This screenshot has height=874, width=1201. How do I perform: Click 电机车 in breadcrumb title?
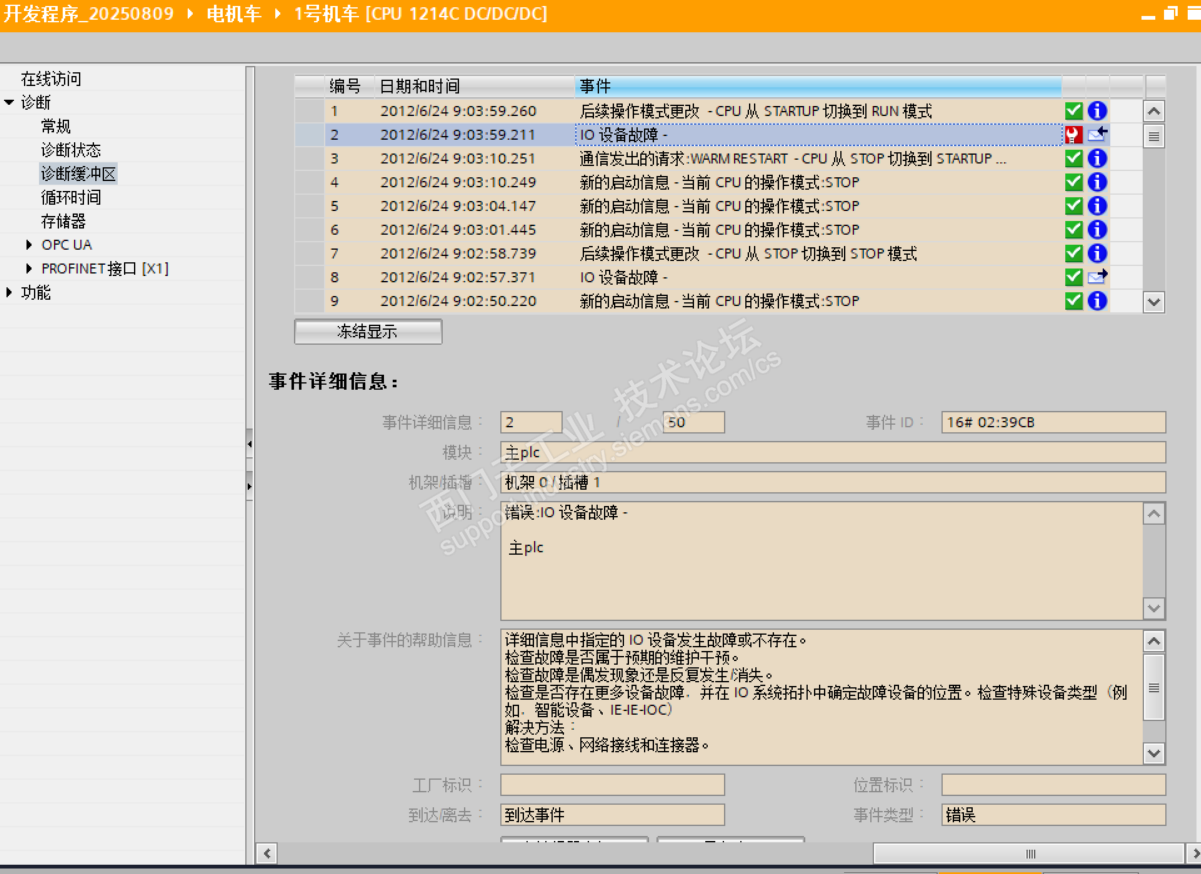click(233, 14)
